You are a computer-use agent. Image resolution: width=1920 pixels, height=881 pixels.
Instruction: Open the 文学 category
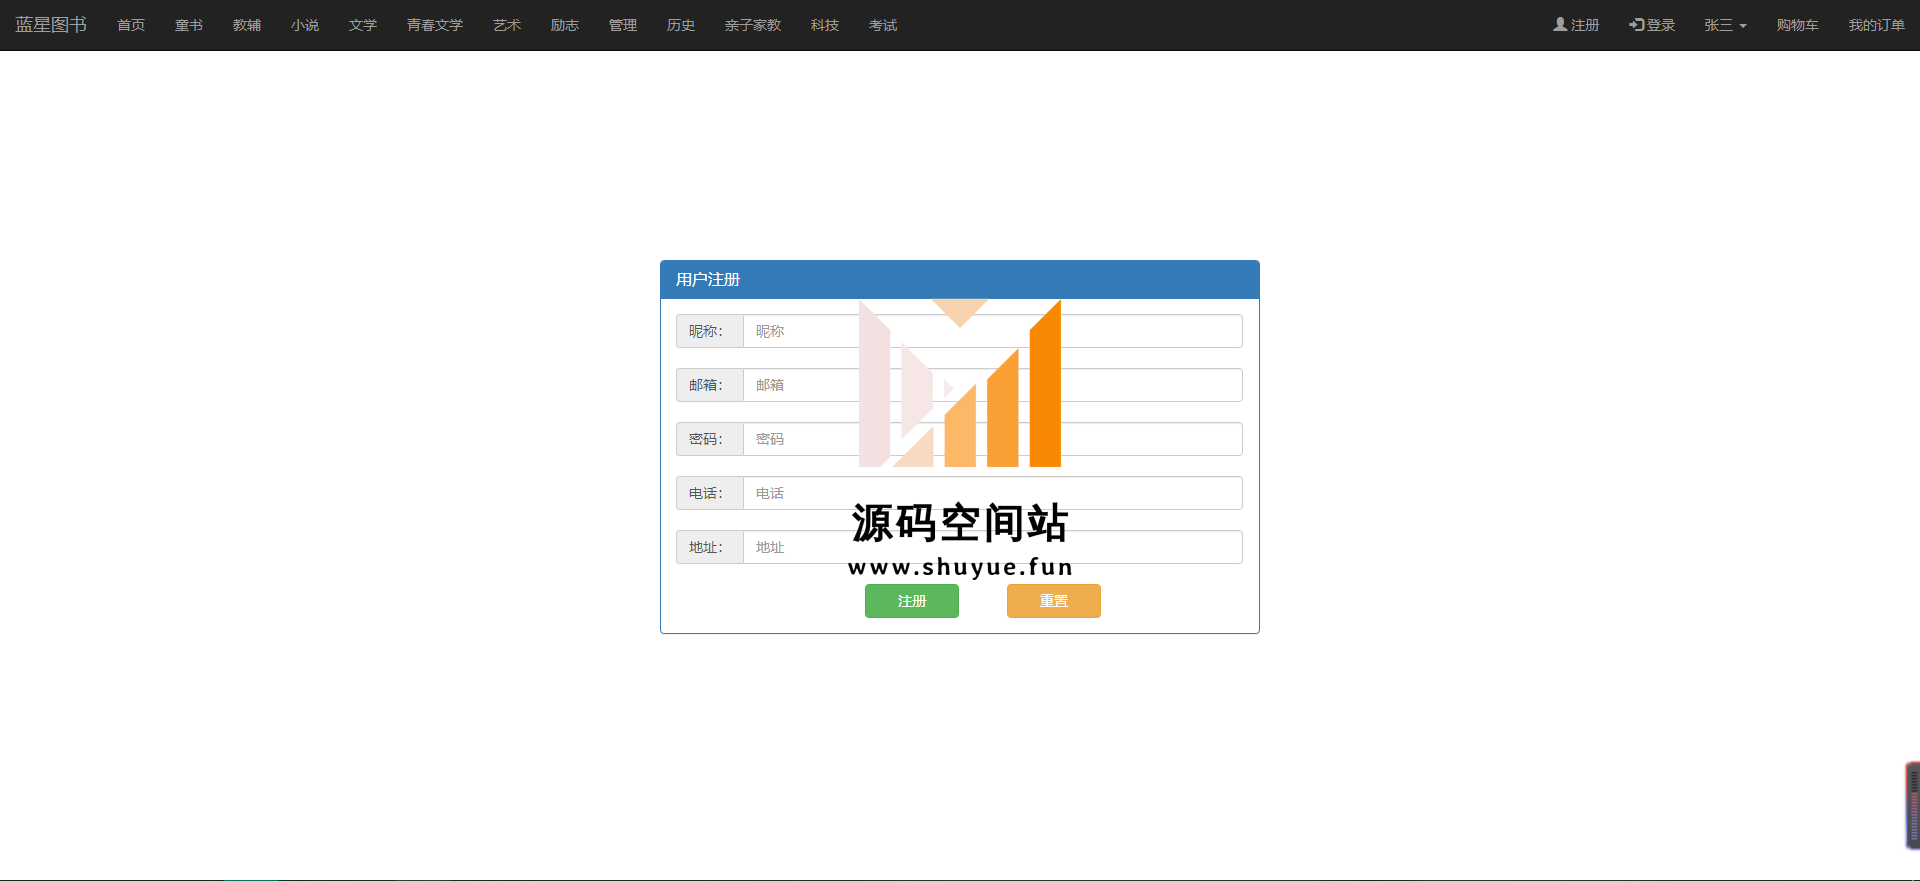pyautogui.click(x=363, y=25)
